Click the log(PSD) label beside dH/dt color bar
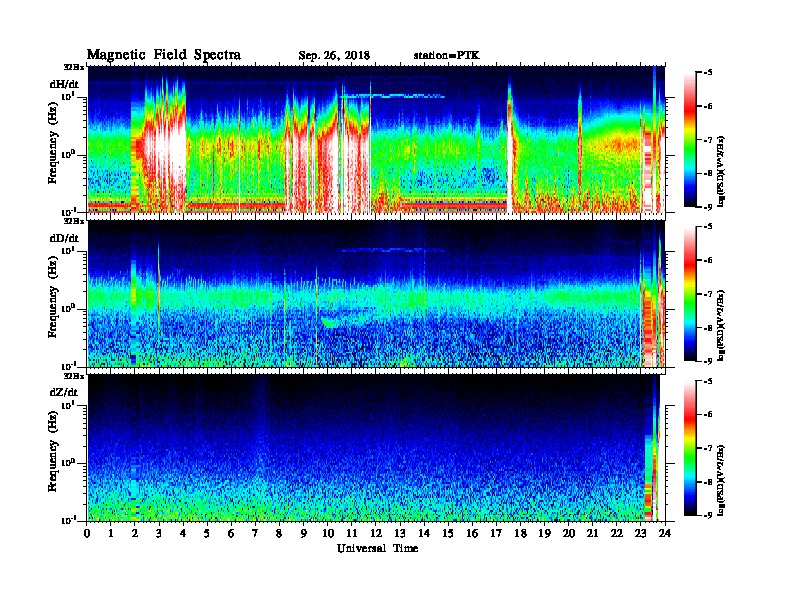Image resolution: width=792 pixels, height=612 pixels. 721,171
